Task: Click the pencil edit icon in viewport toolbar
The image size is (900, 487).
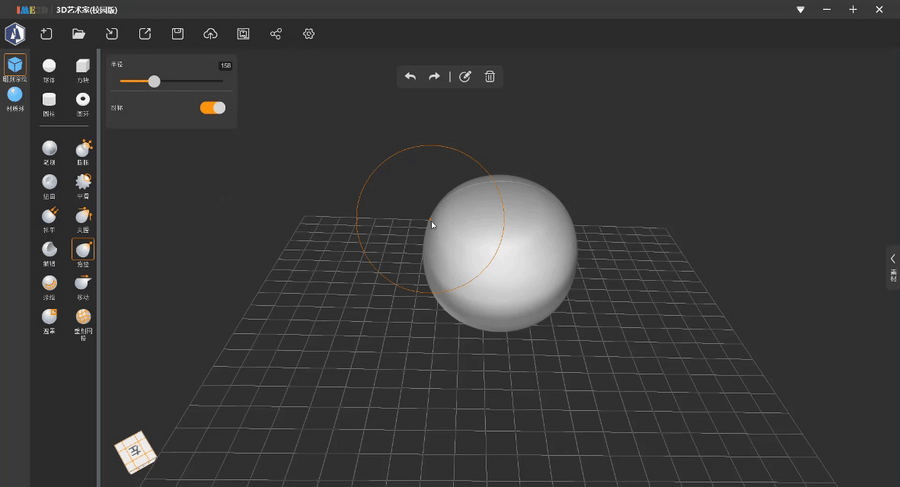Action: (465, 76)
